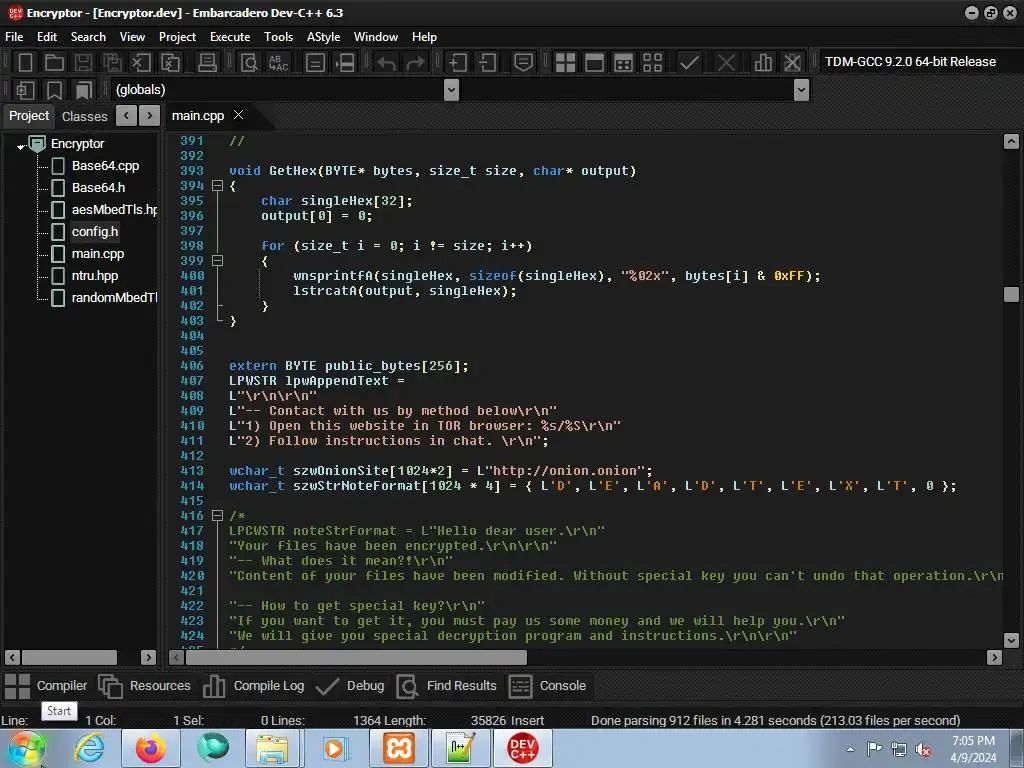Select the Project tab
The image size is (1024, 768).
pyautogui.click(x=29, y=116)
